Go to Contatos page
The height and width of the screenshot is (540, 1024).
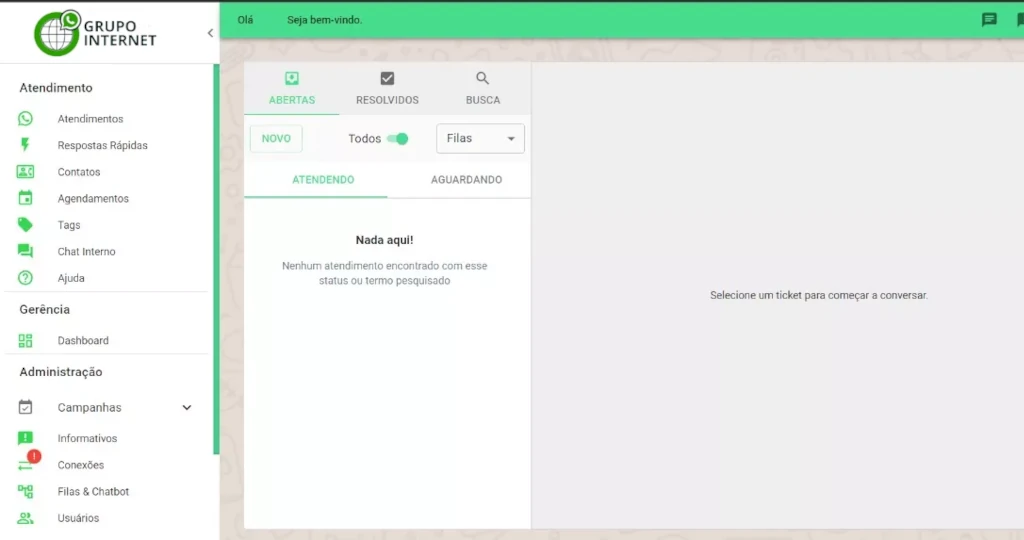click(x=78, y=172)
